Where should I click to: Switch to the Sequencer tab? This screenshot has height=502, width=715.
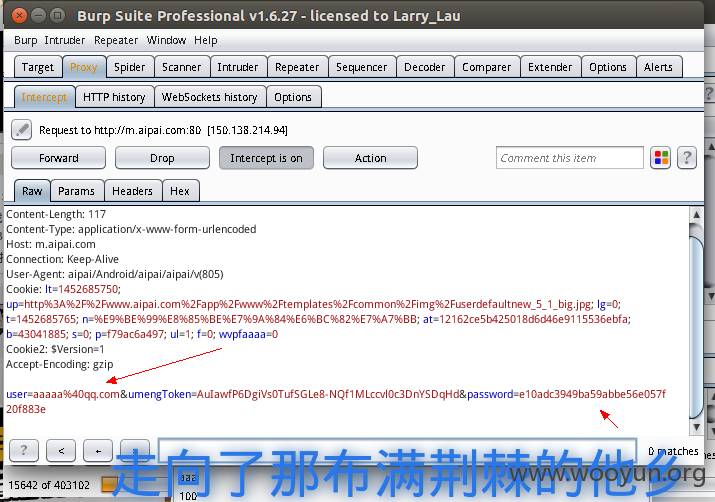click(362, 67)
